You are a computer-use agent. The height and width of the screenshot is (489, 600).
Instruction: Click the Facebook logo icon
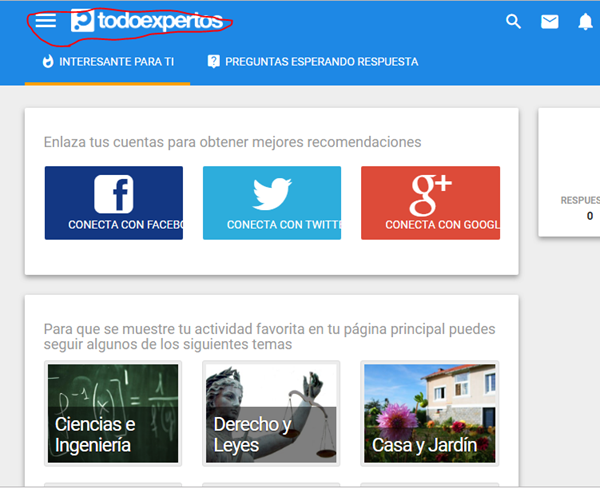(114, 194)
